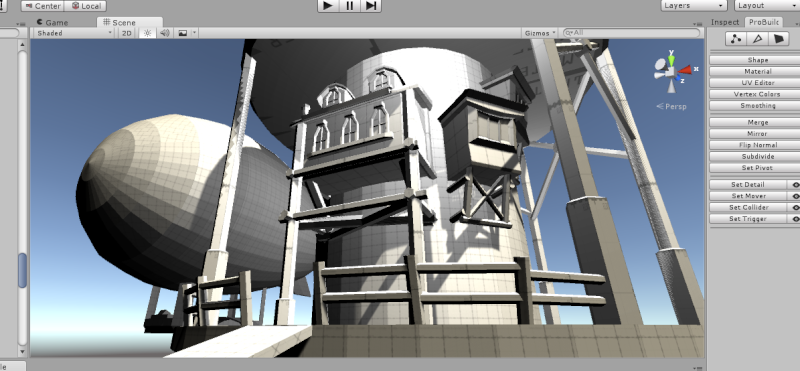Toggle 2D view mode
The image size is (800, 371).
[x=127, y=33]
